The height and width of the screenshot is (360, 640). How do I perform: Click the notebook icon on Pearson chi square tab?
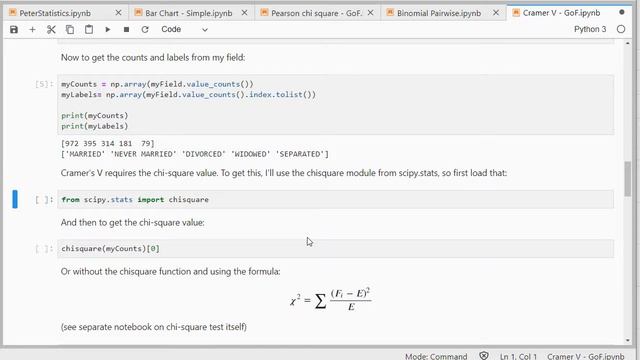click(x=264, y=13)
